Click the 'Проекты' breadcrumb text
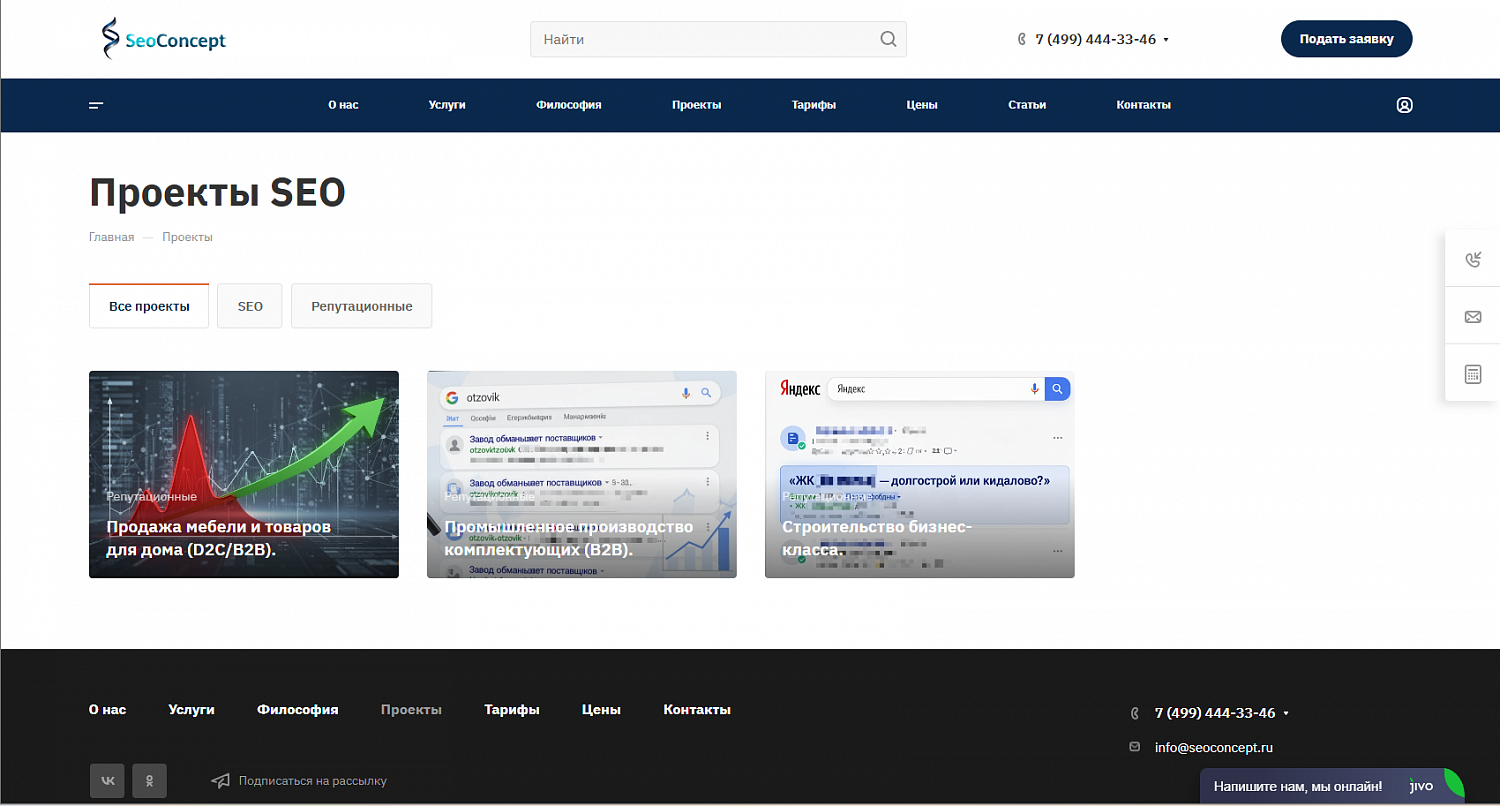1500x806 pixels. 187,237
